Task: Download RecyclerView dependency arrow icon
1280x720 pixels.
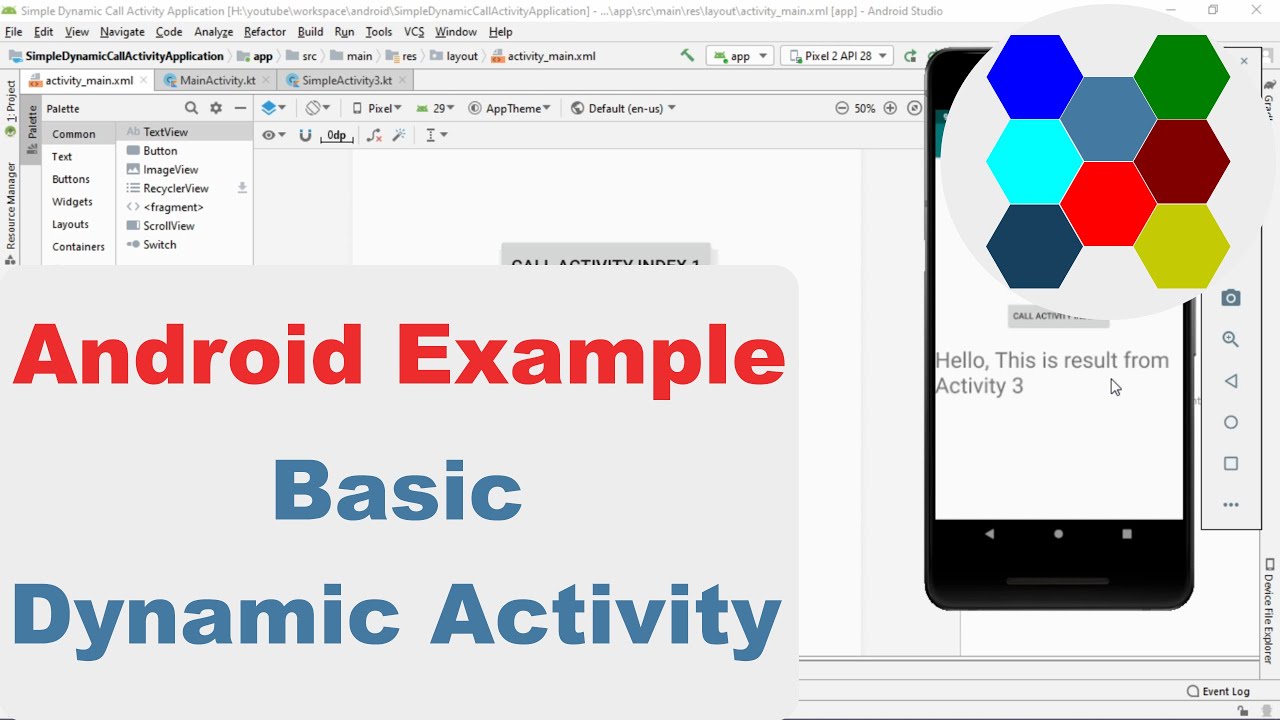Action: click(241, 188)
